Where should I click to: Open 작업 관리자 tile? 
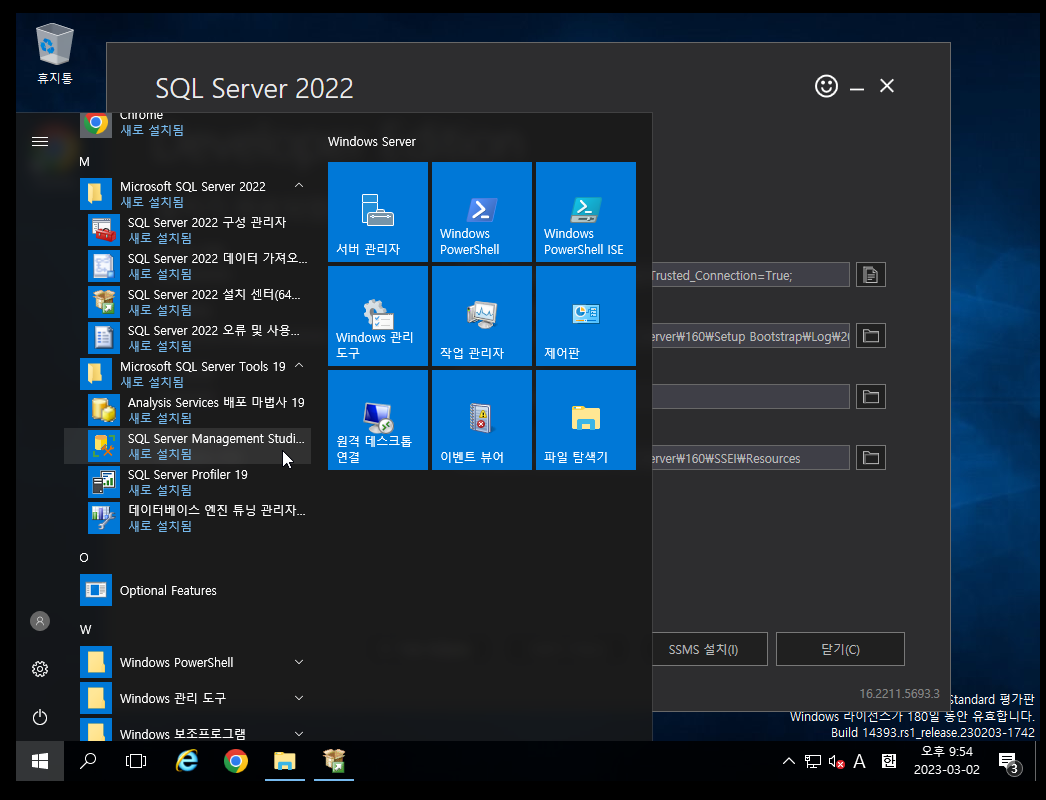482,316
